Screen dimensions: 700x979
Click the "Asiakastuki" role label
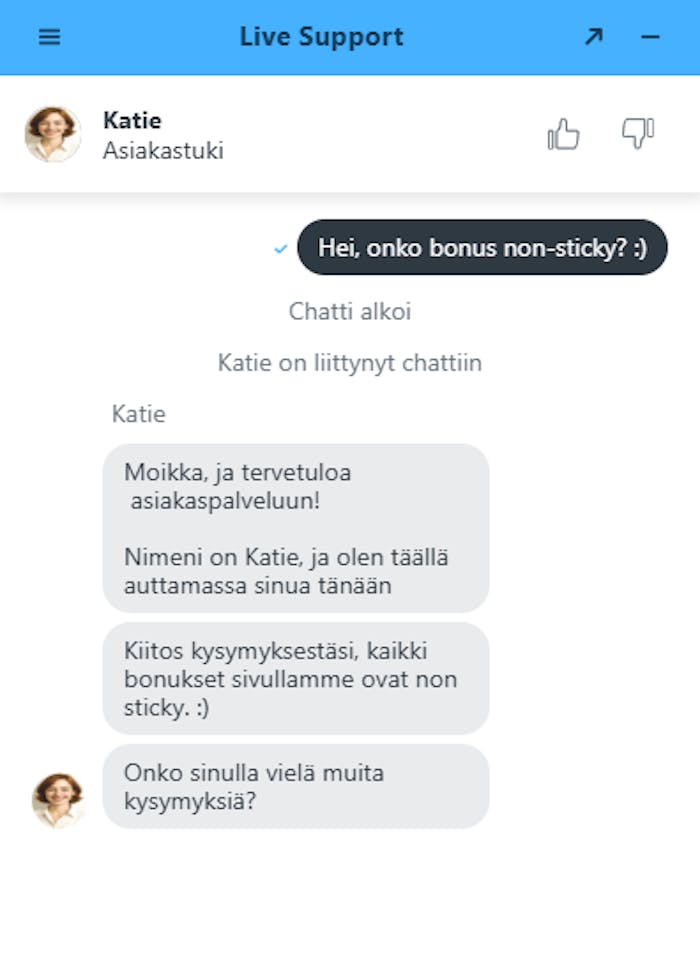163,151
